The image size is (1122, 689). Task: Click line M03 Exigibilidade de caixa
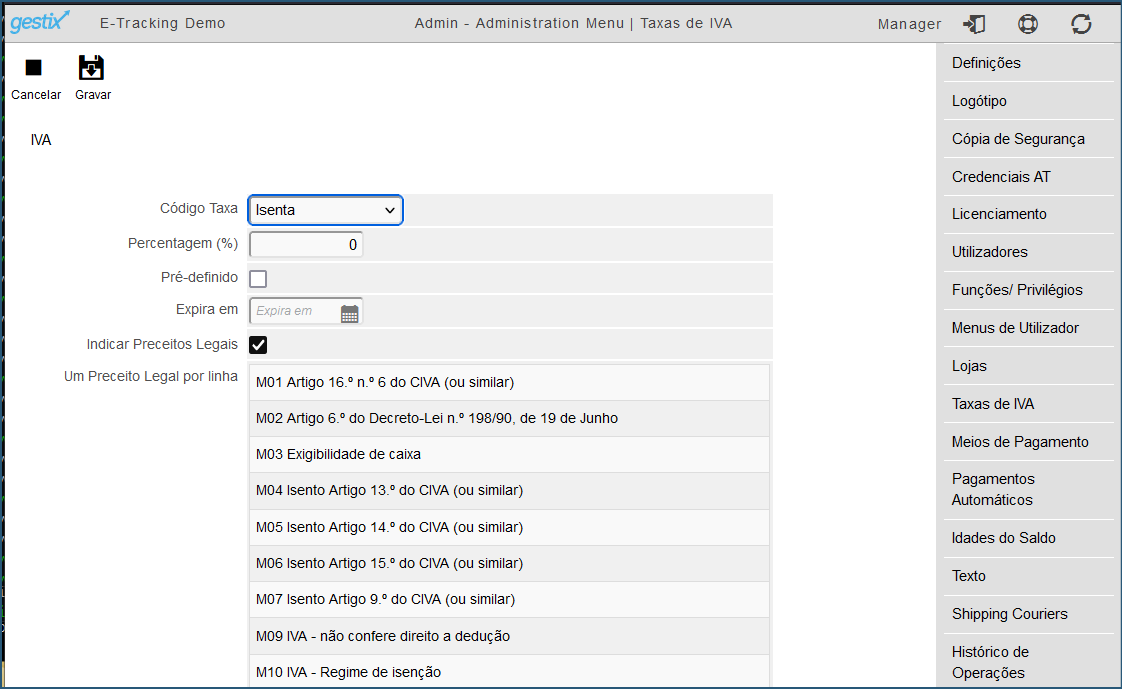[x=509, y=454]
